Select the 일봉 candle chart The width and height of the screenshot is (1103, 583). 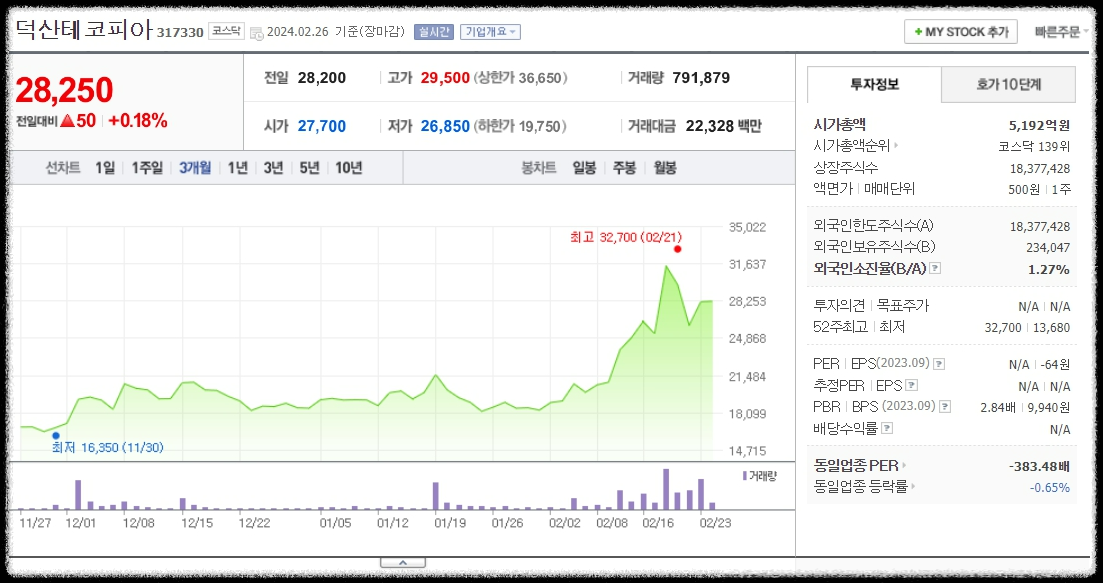(x=585, y=168)
